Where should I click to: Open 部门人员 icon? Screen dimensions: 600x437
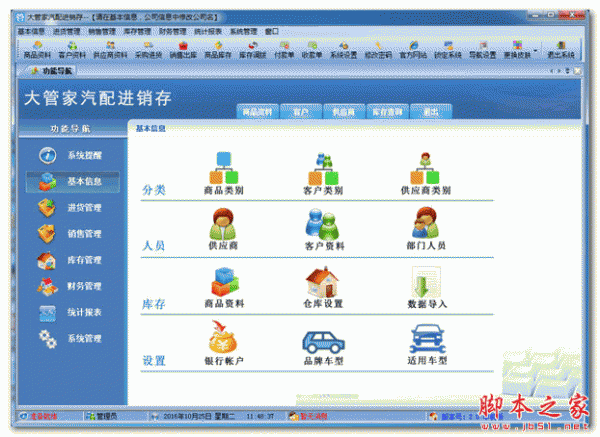click(426, 229)
